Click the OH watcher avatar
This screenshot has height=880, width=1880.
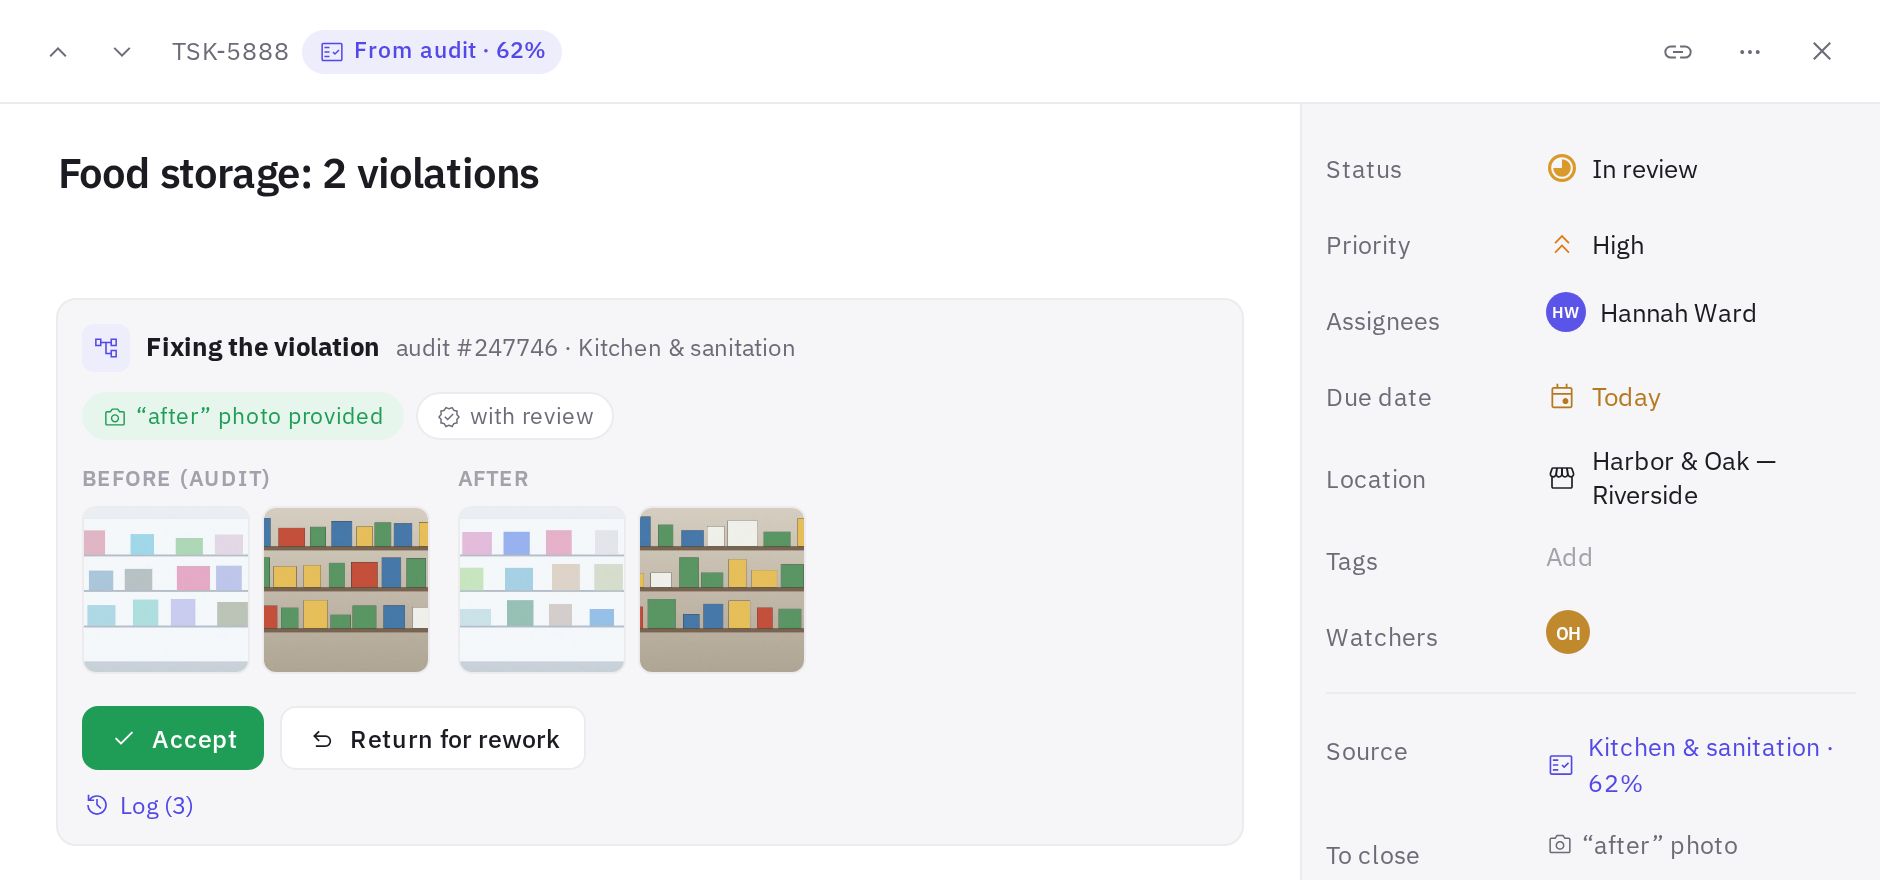[1568, 633]
